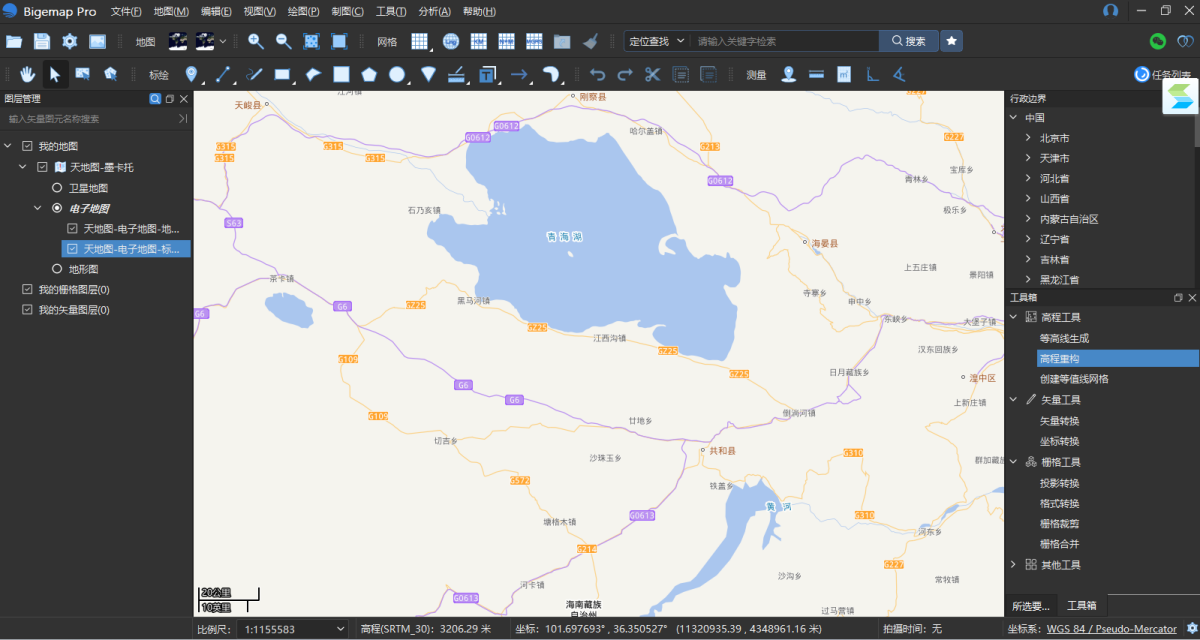Open the 工具(T) menu

pyautogui.click(x=390, y=11)
